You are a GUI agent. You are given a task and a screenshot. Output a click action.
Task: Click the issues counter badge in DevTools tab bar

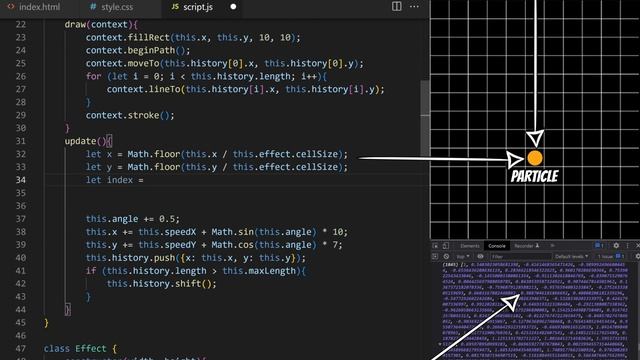point(599,246)
